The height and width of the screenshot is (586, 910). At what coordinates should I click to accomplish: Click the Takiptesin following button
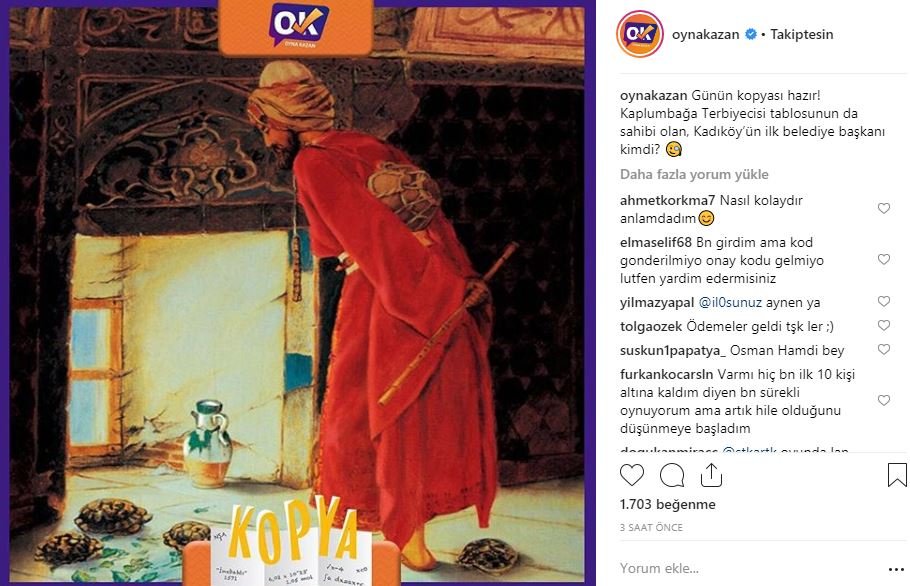click(801, 34)
